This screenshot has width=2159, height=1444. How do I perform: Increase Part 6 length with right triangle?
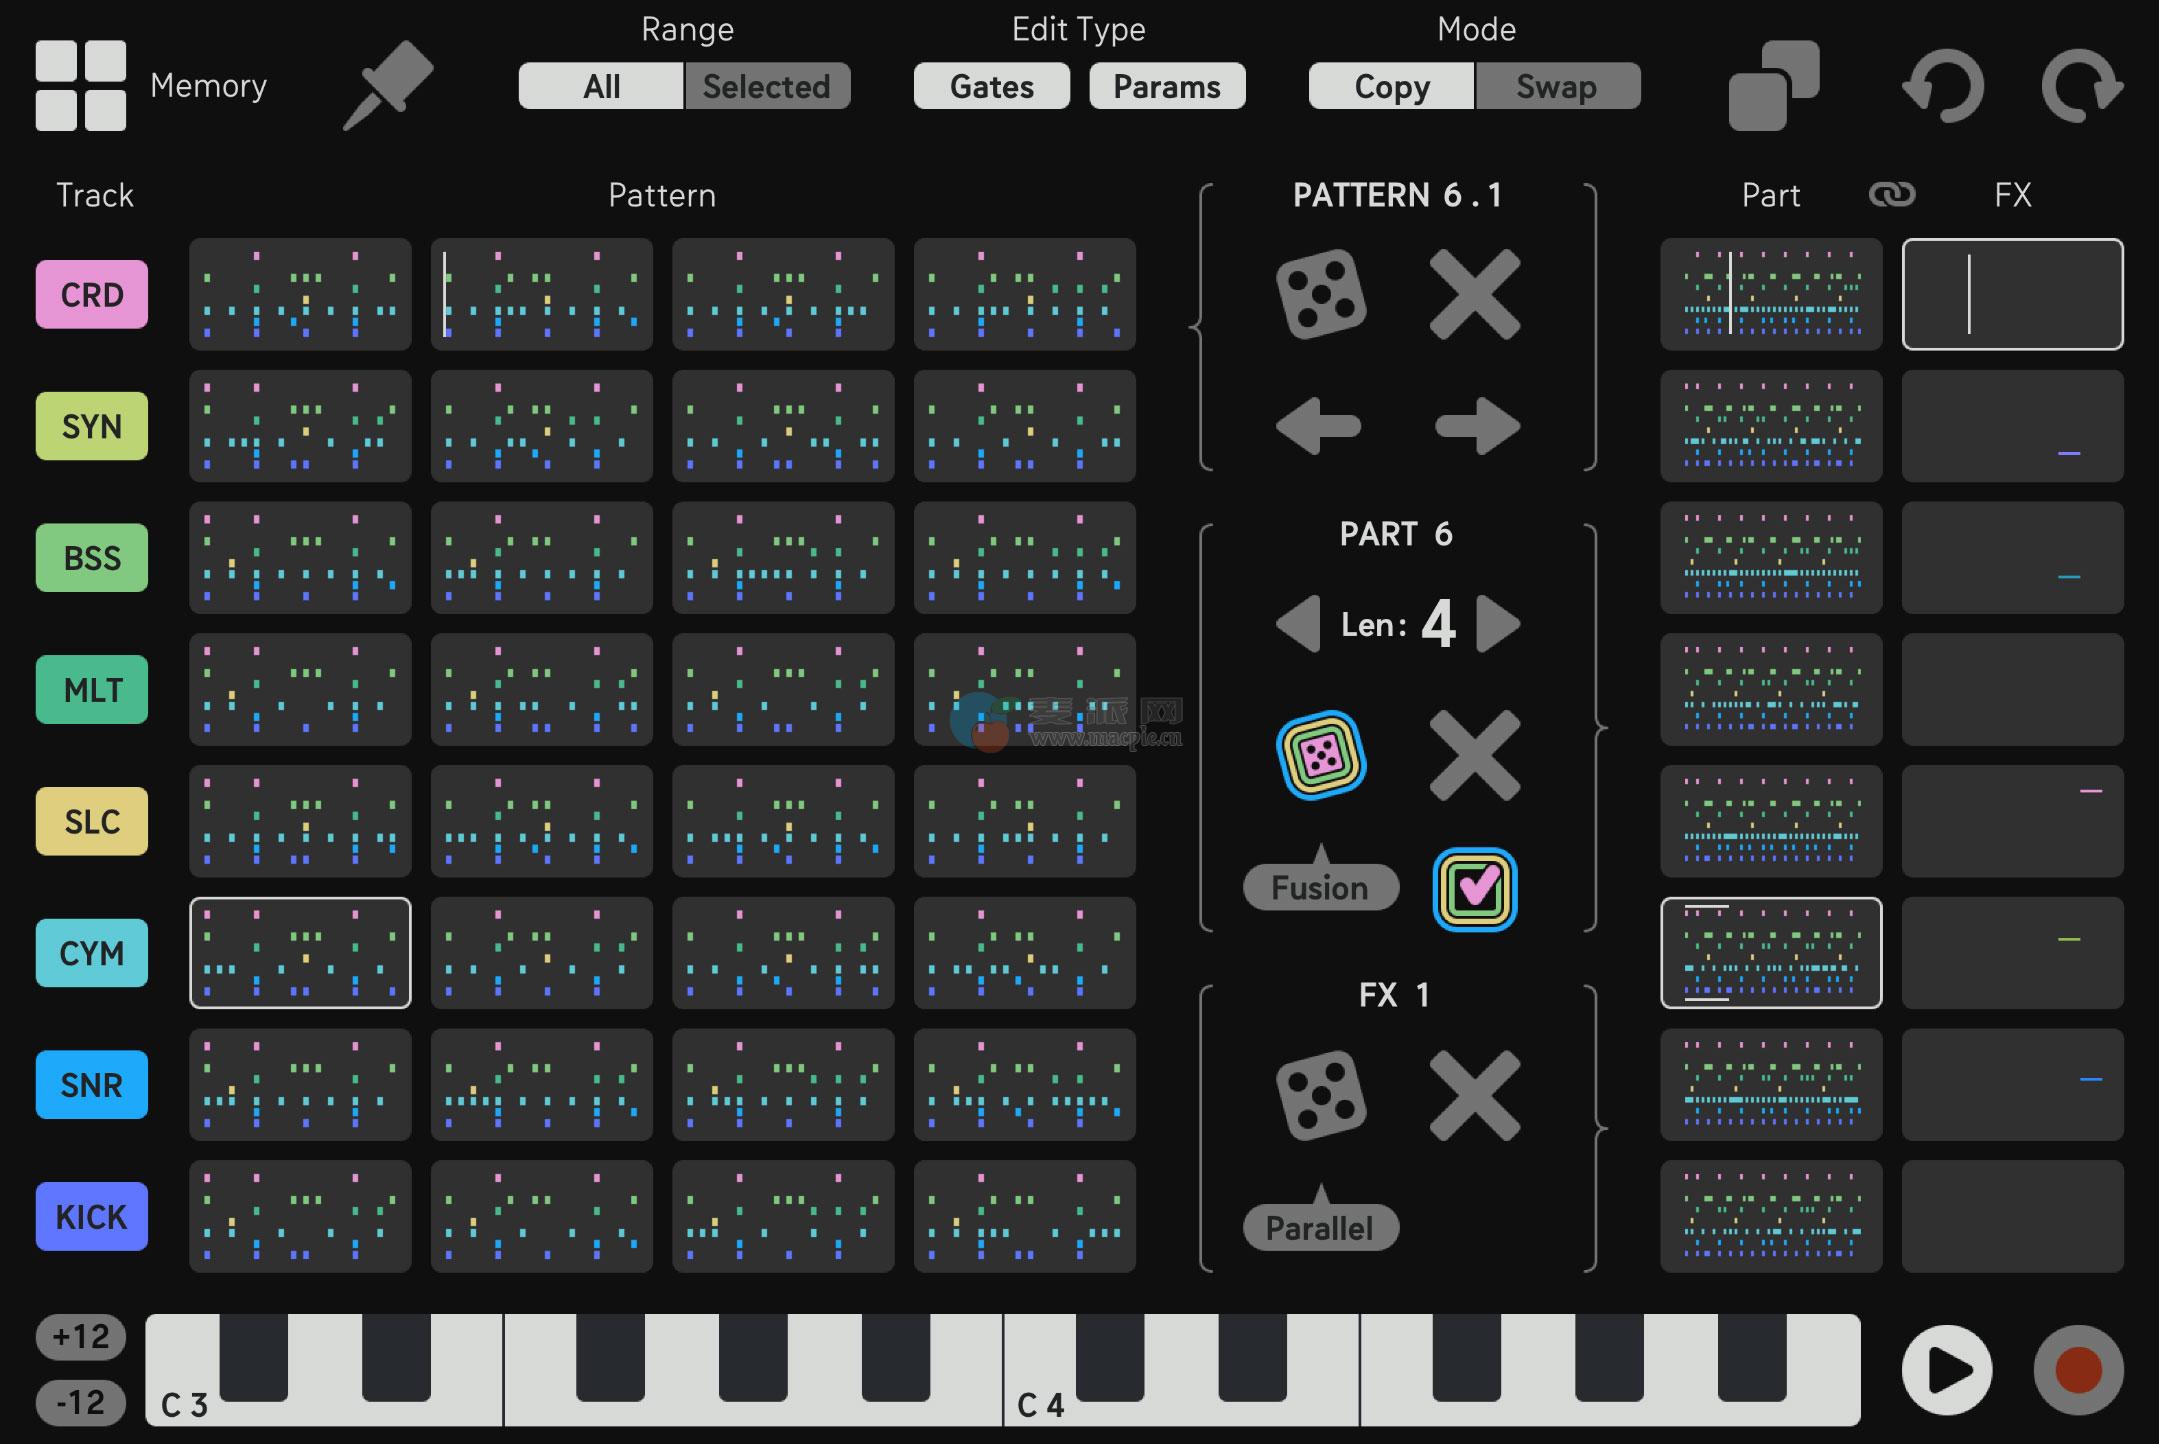pos(1497,625)
